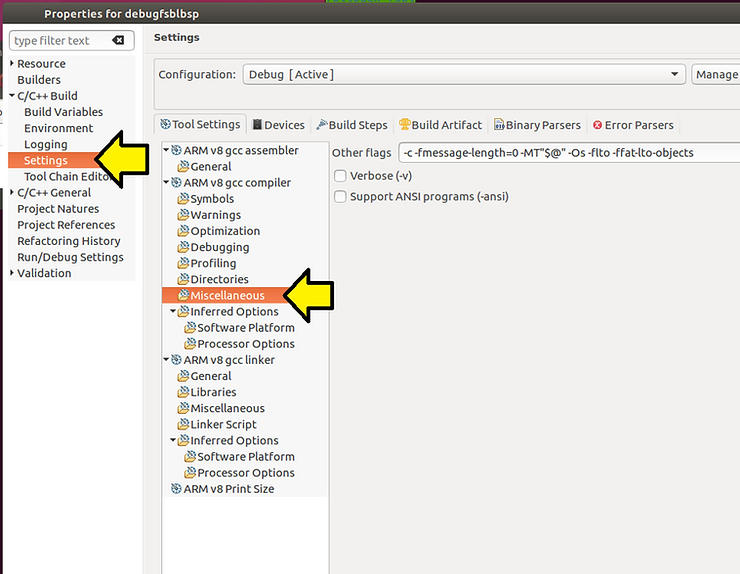
Task: Click the Linker Script icon
Action: pyautogui.click(x=183, y=424)
